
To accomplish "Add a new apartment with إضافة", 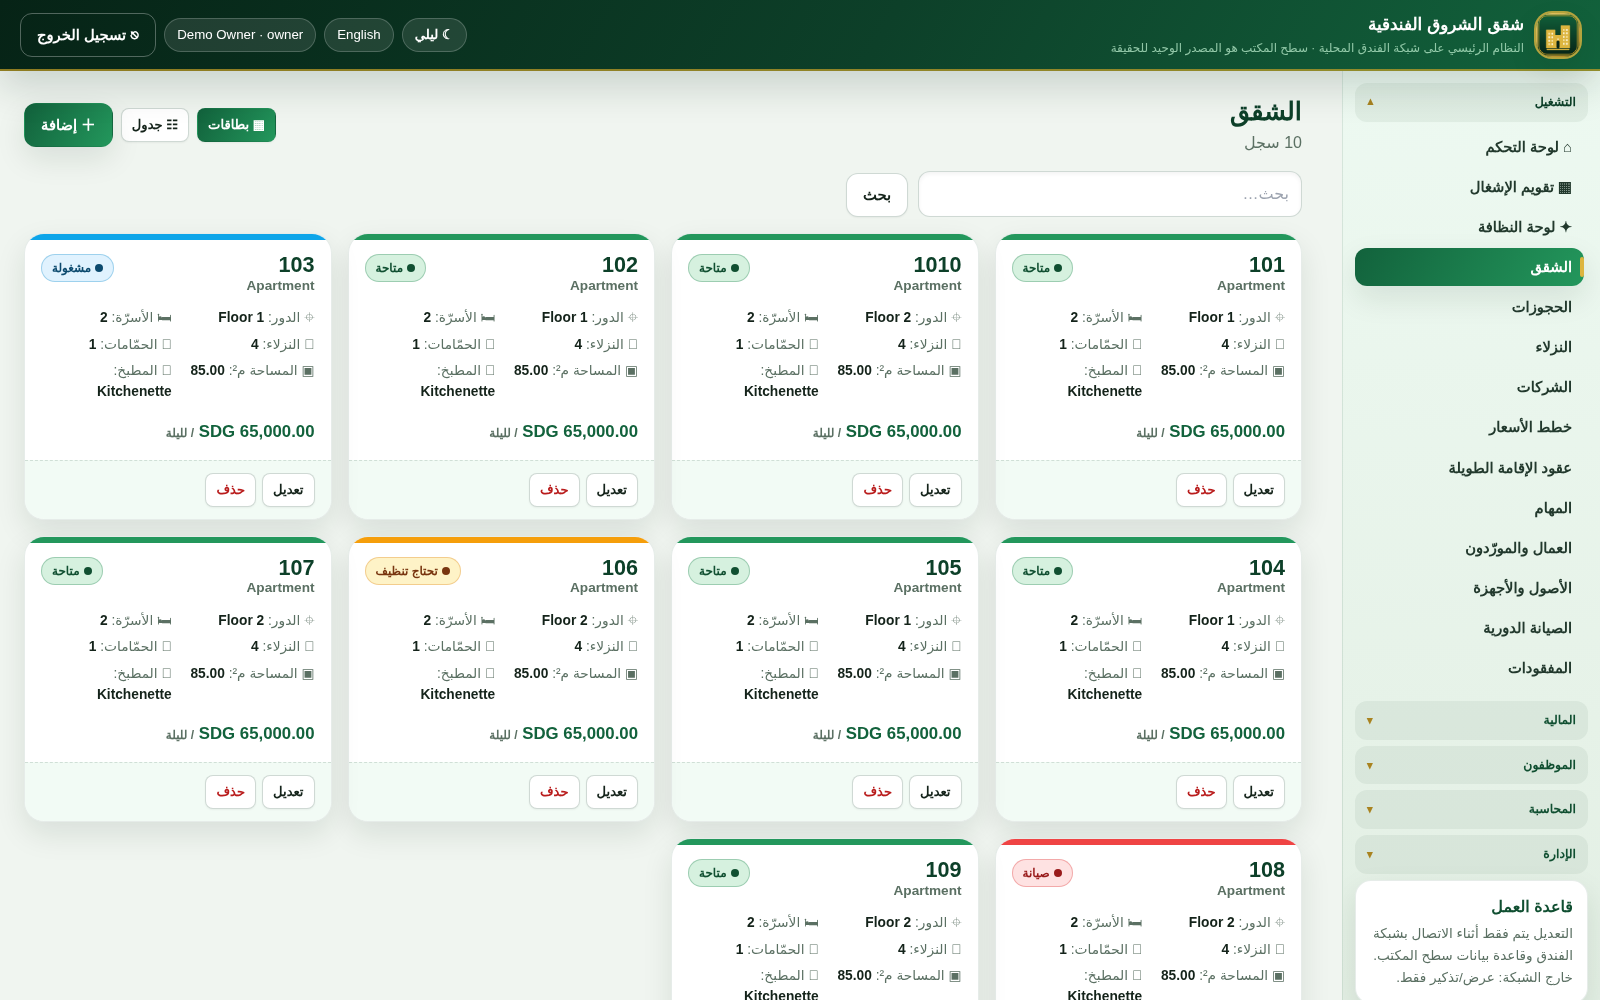I will (69, 125).
